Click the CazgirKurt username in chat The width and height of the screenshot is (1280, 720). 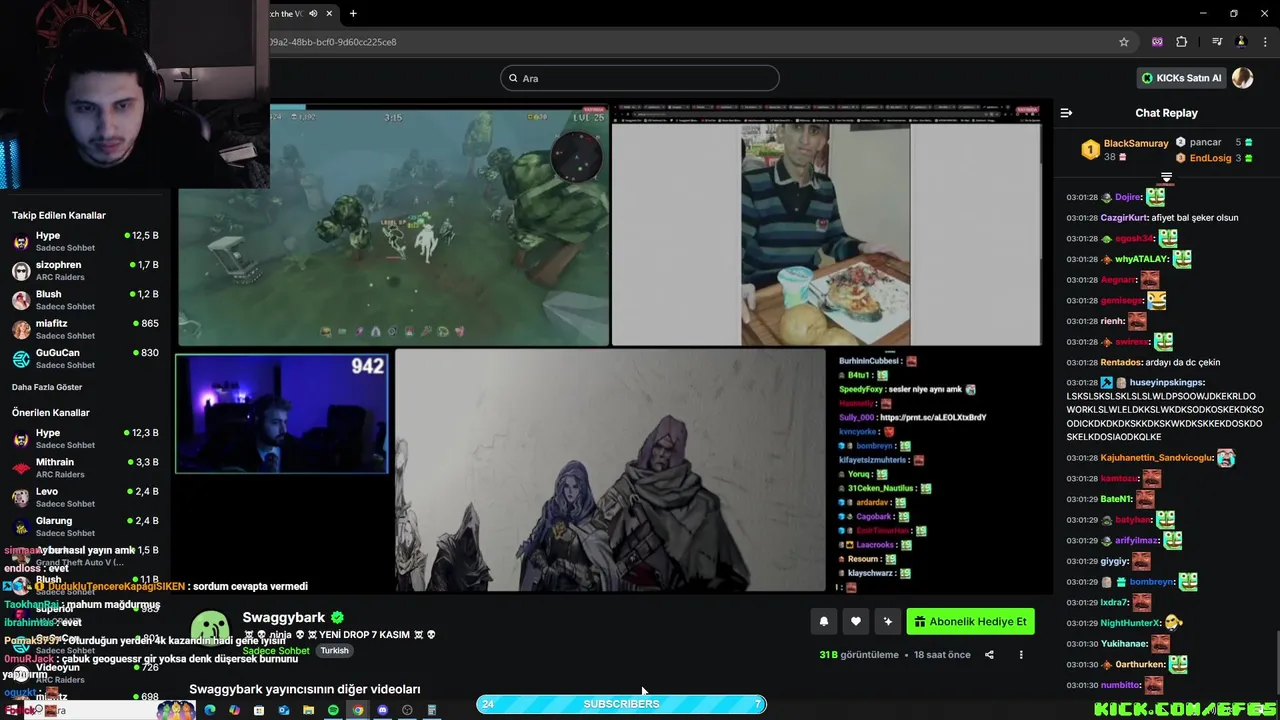click(x=1123, y=218)
